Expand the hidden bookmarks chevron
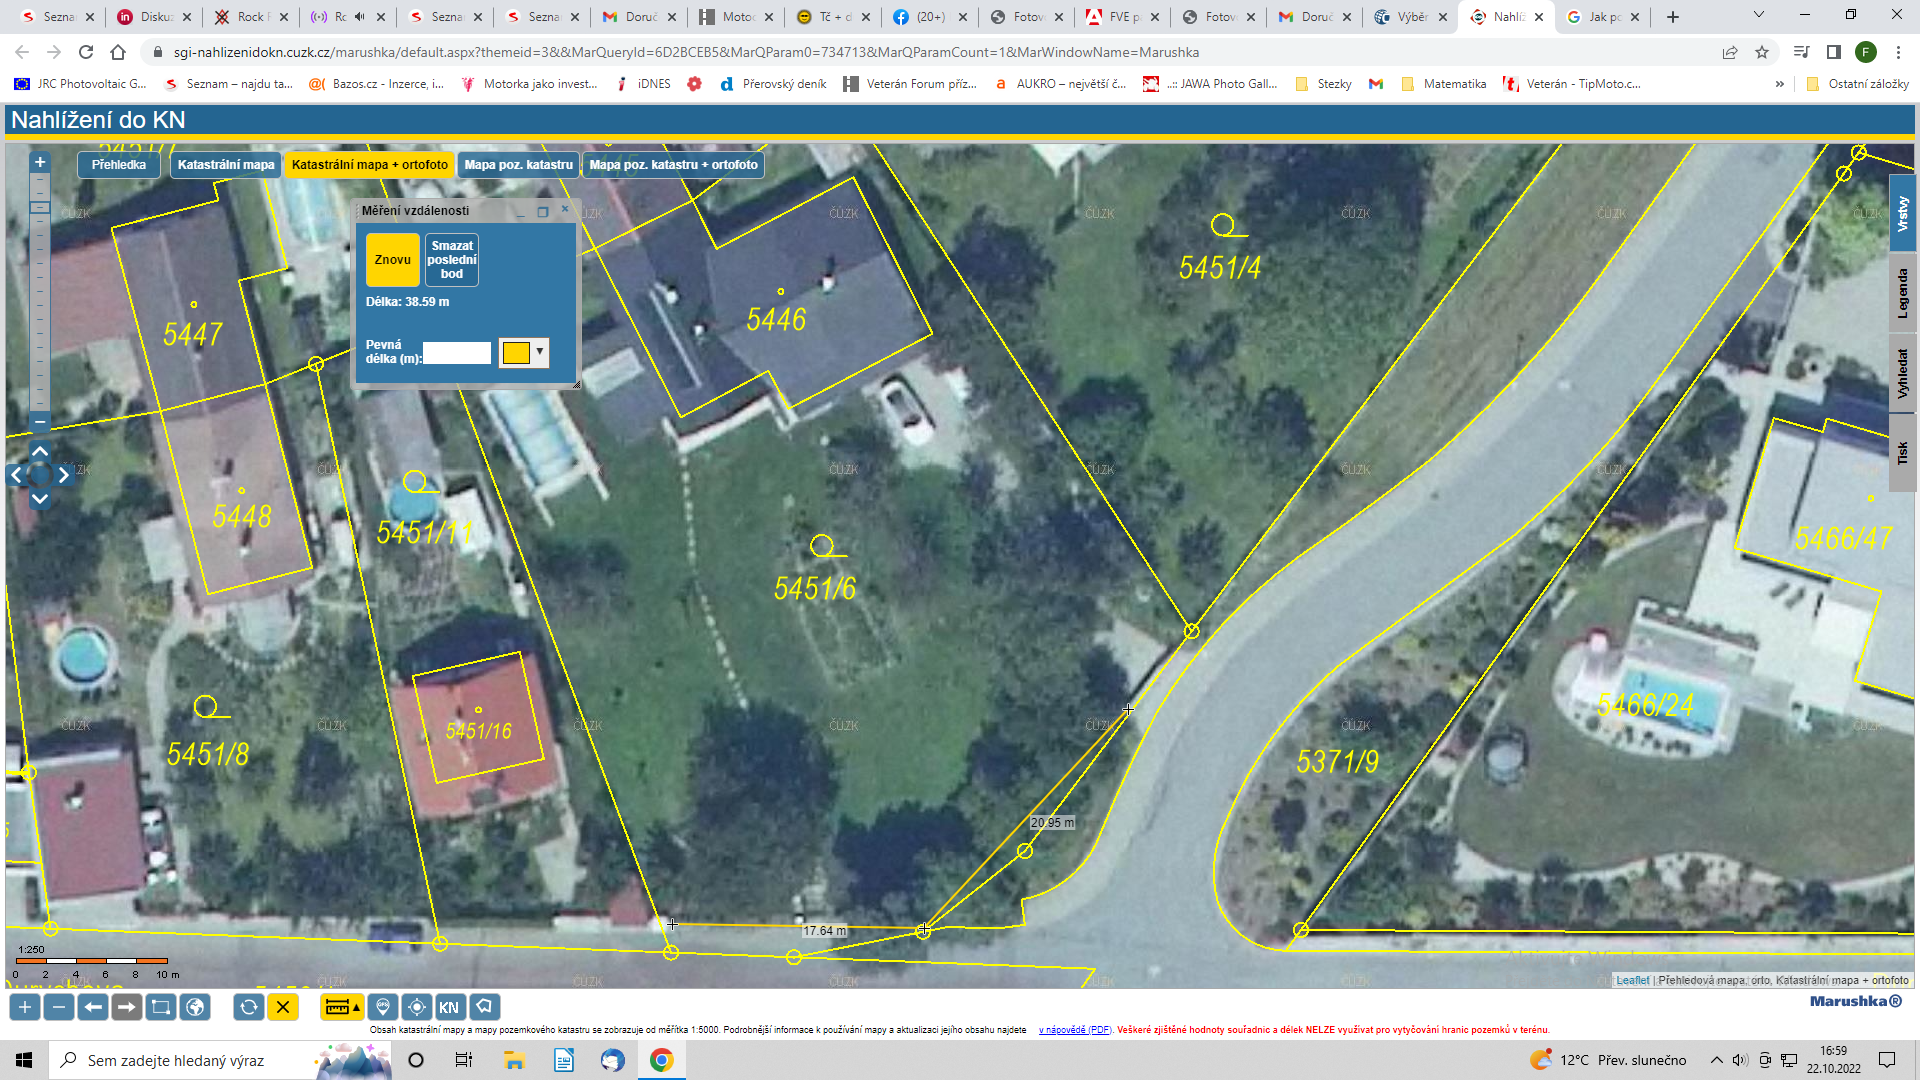The height and width of the screenshot is (1080, 1920). tap(1779, 84)
